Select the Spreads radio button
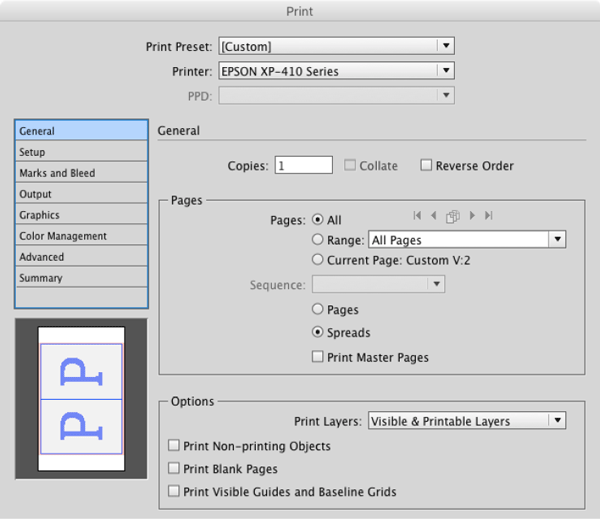The height and width of the screenshot is (519, 600). click(318, 332)
